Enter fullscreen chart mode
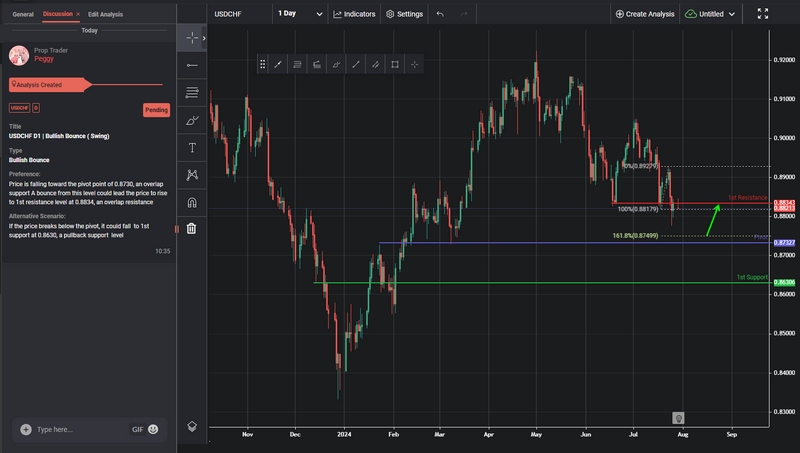This screenshot has height=453, width=800. (763, 14)
